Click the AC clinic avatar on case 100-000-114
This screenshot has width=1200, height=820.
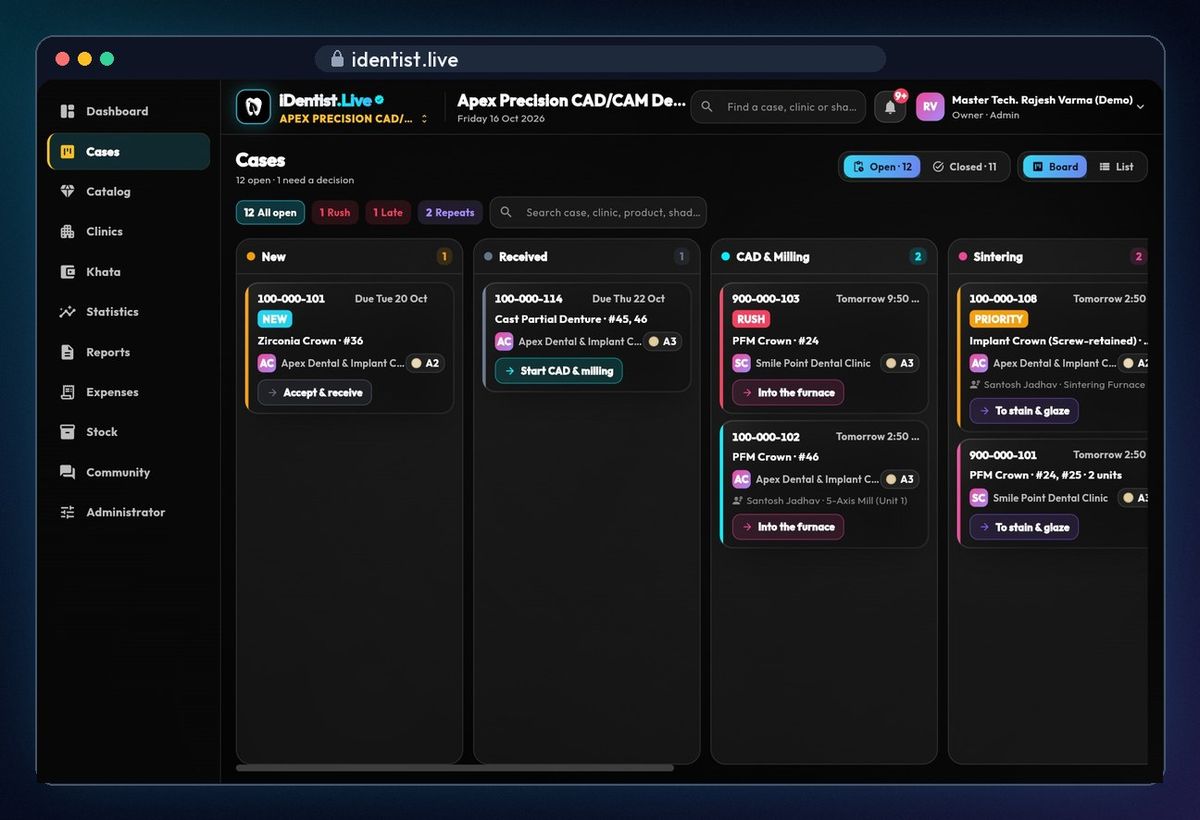pos(504,341)
